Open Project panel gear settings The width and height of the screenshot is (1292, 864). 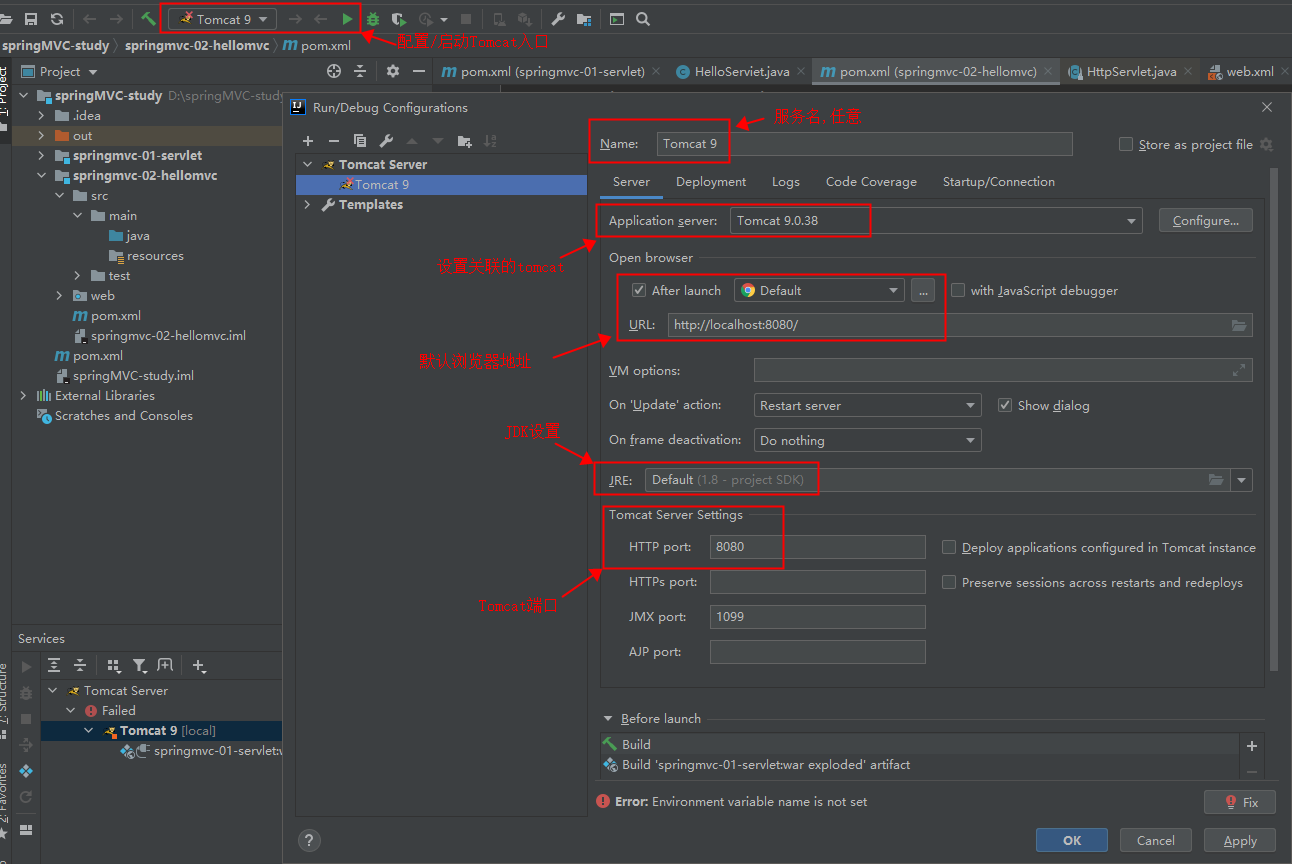(393, 71)
